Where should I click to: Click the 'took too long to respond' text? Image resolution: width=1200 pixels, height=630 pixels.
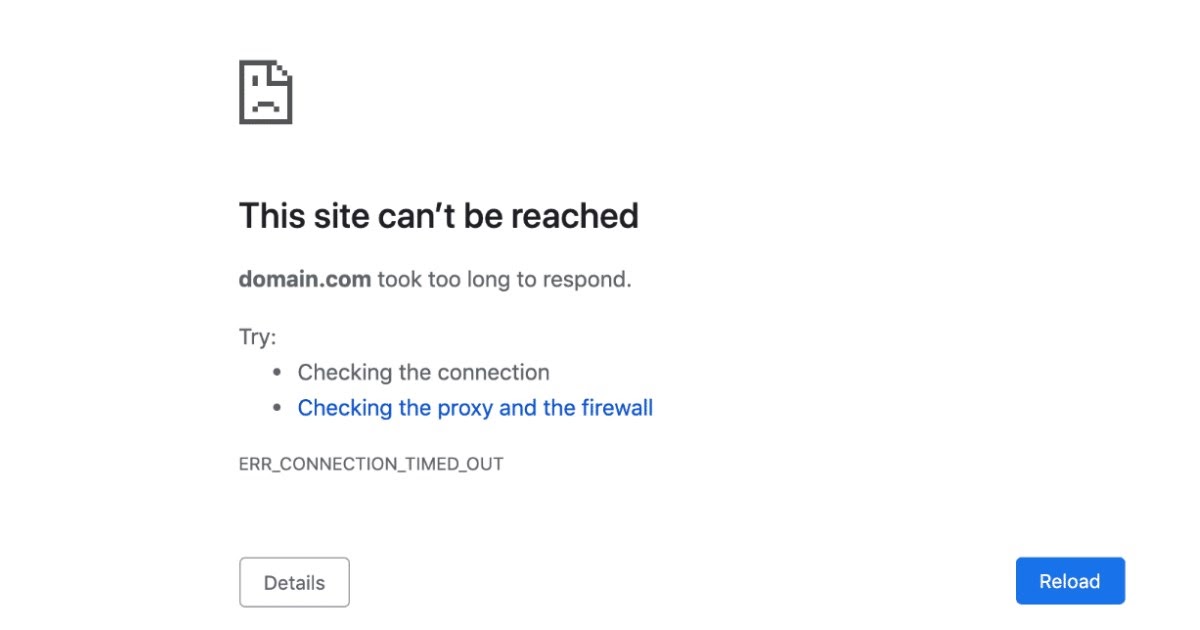504,279
